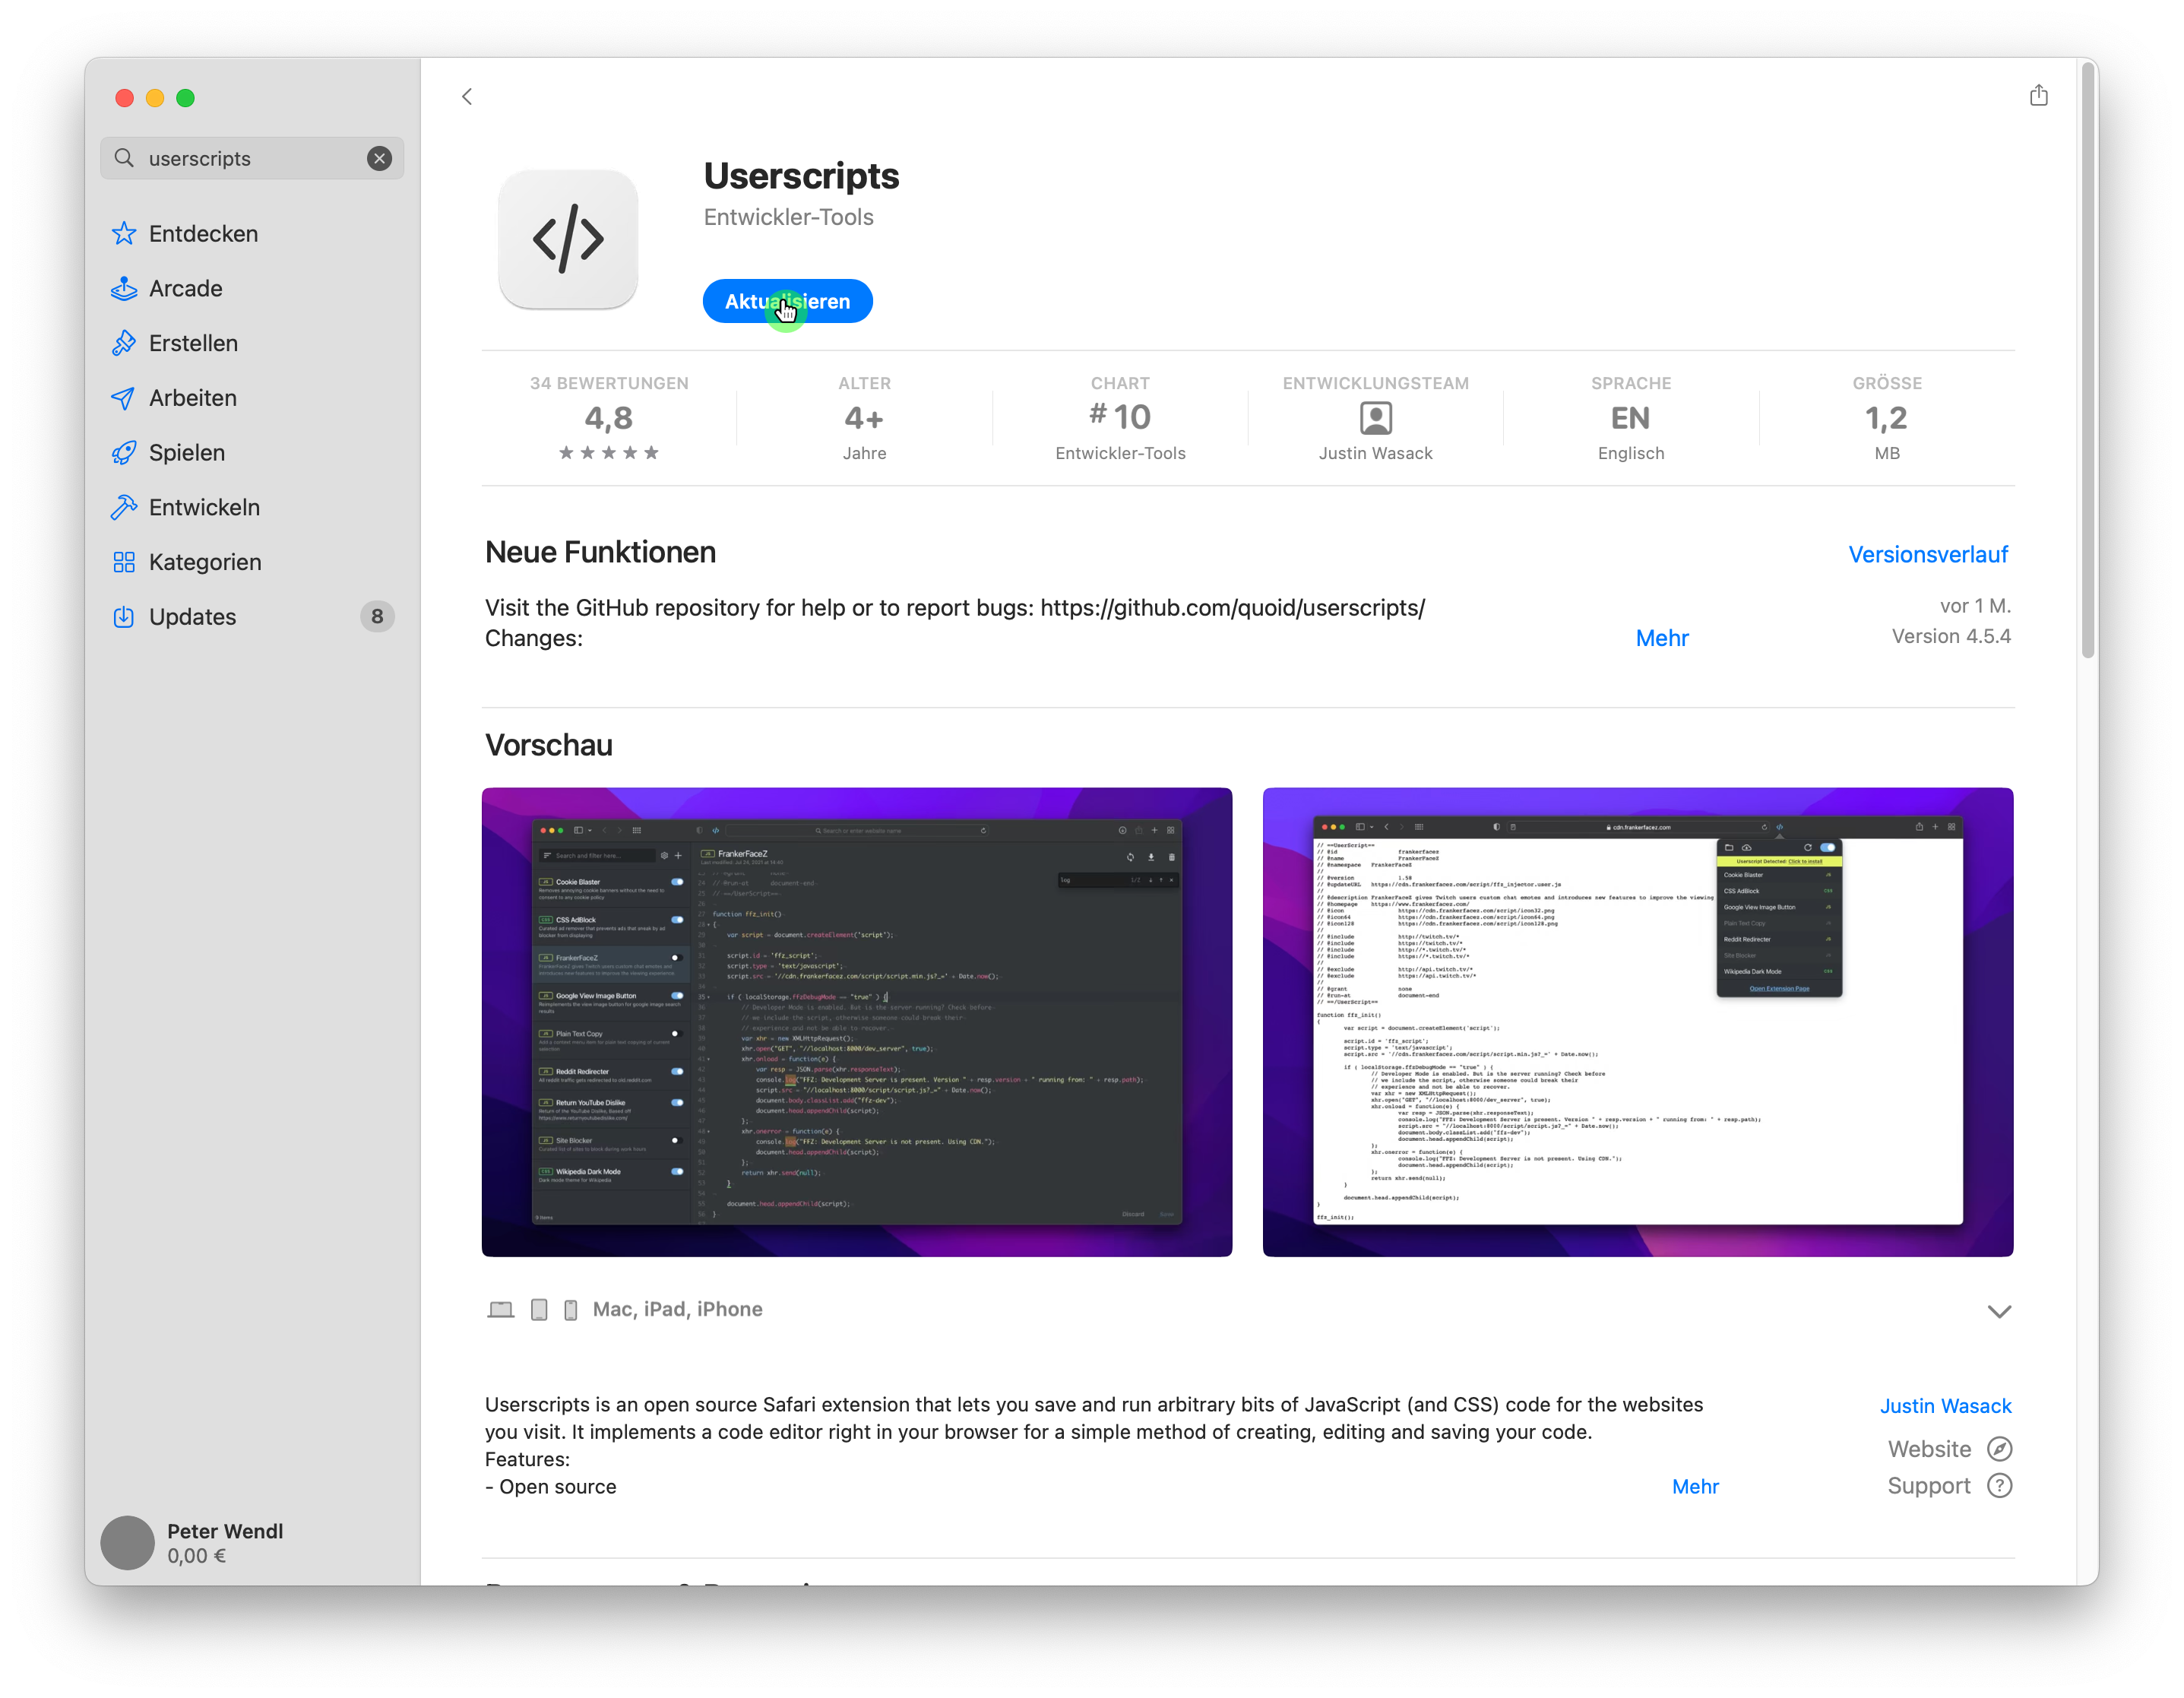
Task: Click the Chart #10 ranking
Action: [1120, 418]
